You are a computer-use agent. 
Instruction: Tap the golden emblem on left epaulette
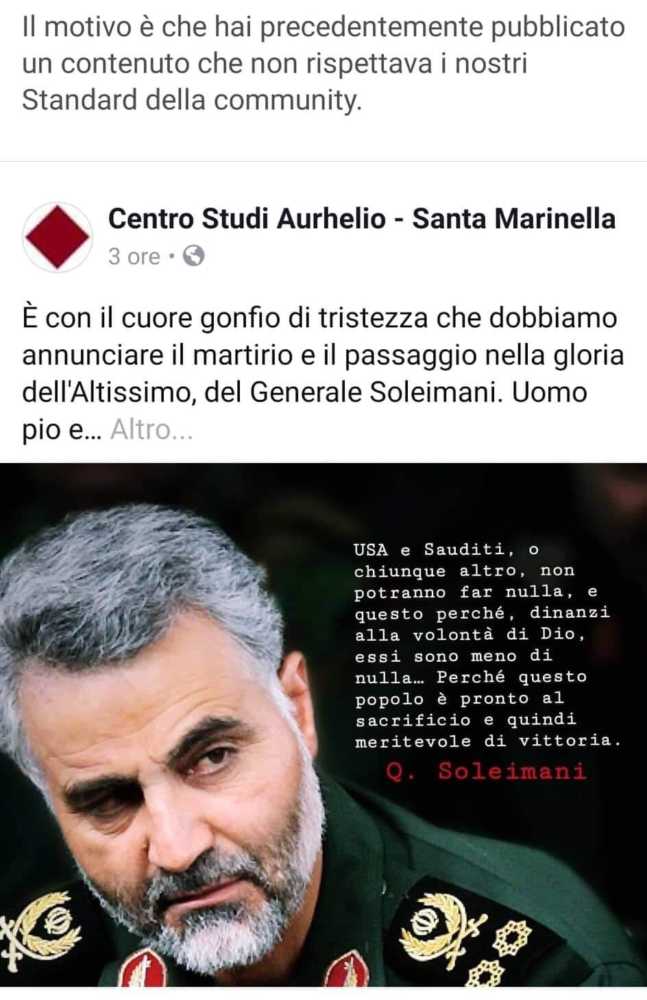click(x=40, y=932)
